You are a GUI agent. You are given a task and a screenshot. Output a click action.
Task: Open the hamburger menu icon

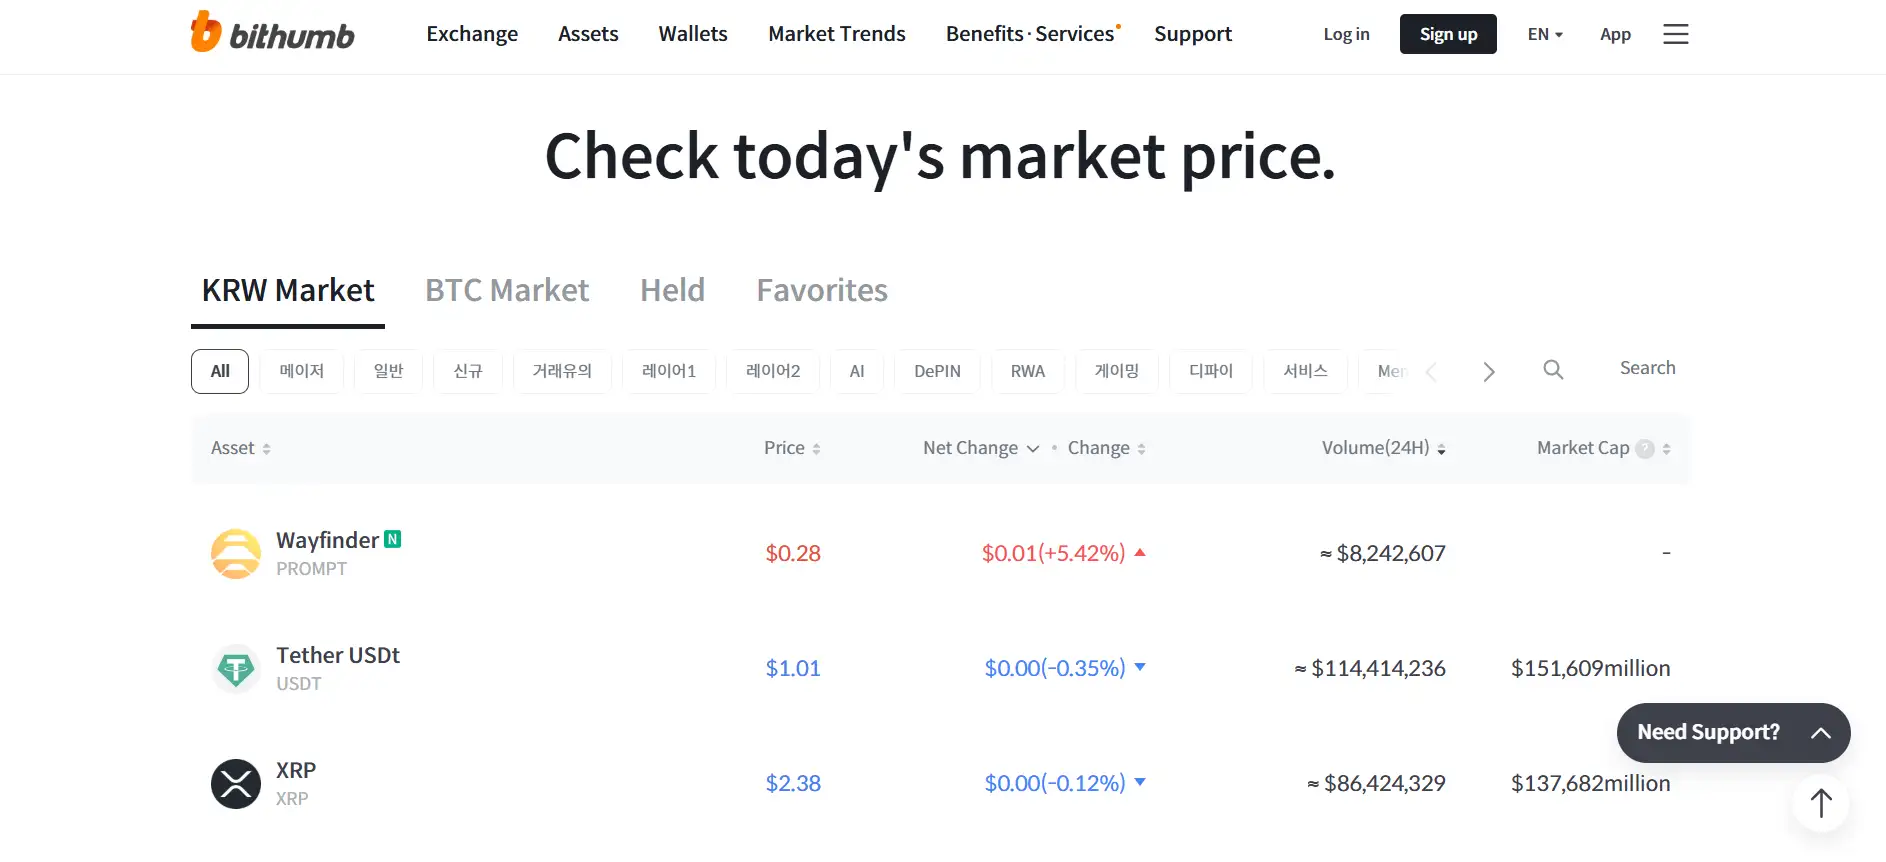pos(1675,34)
